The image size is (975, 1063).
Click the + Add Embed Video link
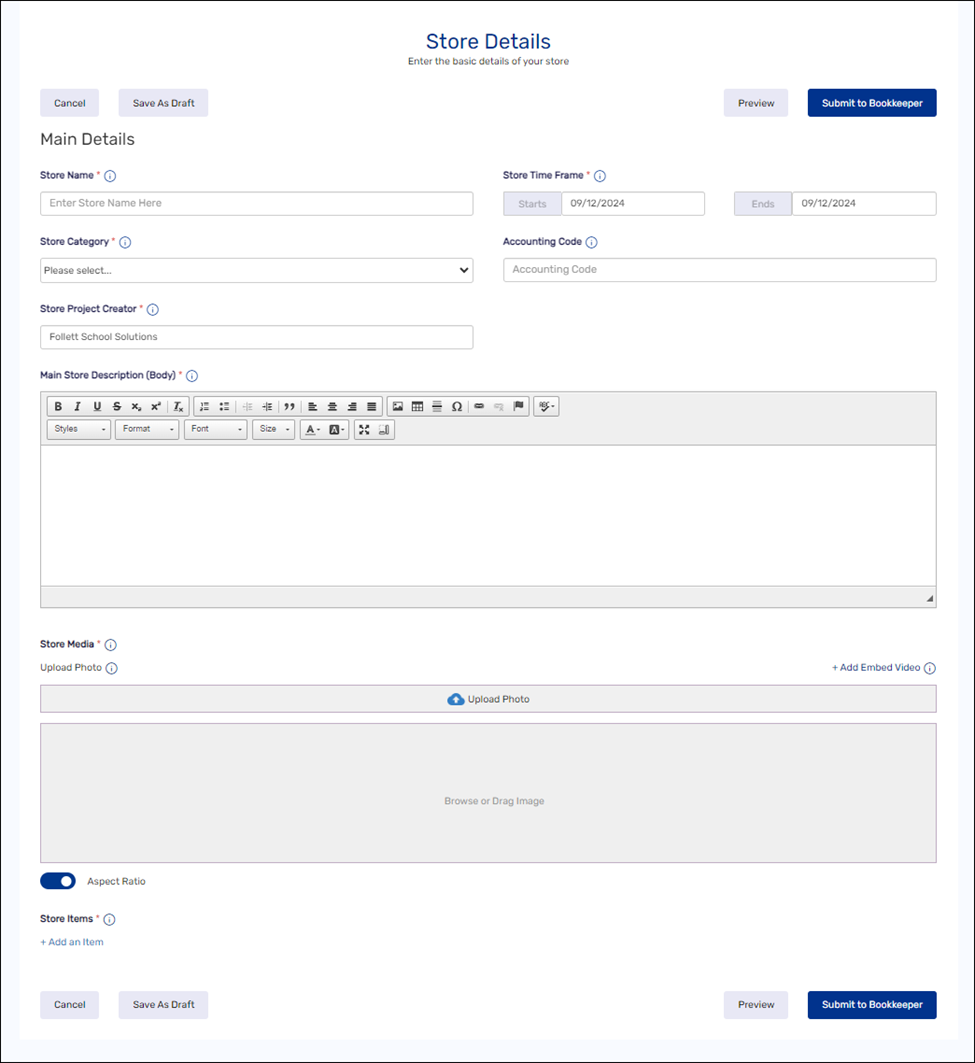(876, 668)
